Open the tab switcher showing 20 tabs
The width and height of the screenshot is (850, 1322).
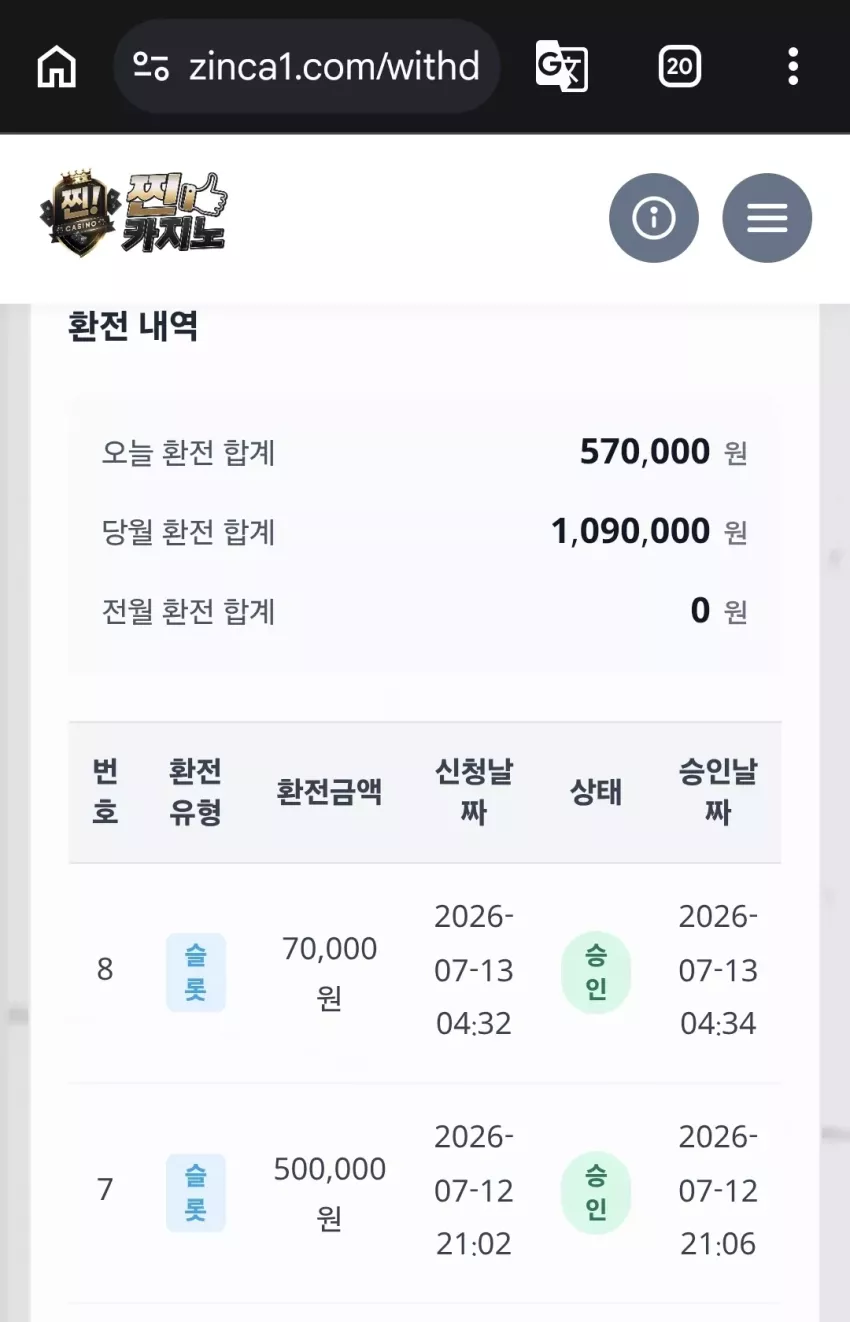coord(680,67)
